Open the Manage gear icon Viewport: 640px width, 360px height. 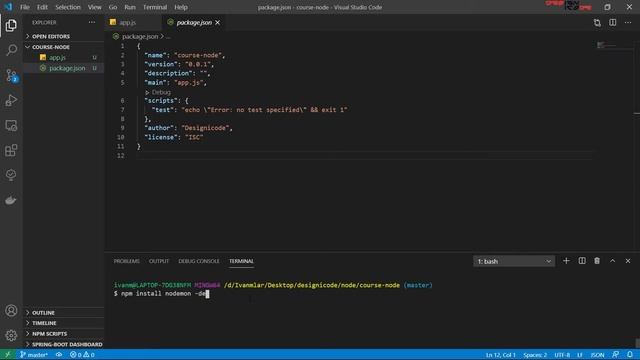[x=11, y=336]
